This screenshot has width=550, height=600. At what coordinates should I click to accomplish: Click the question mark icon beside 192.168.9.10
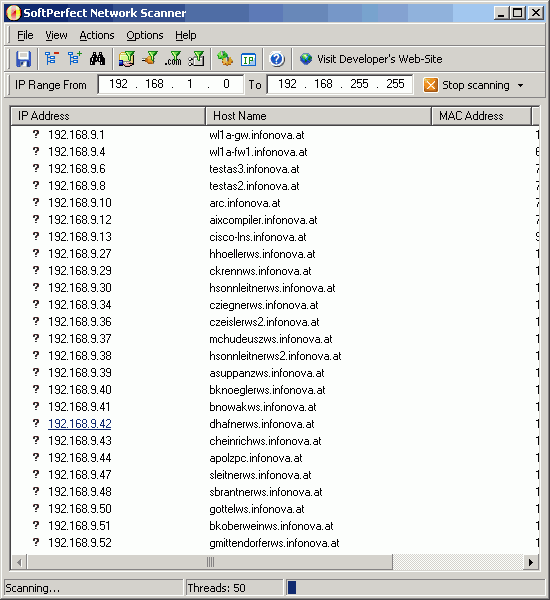pyautogui.click(x=36, y=202)
